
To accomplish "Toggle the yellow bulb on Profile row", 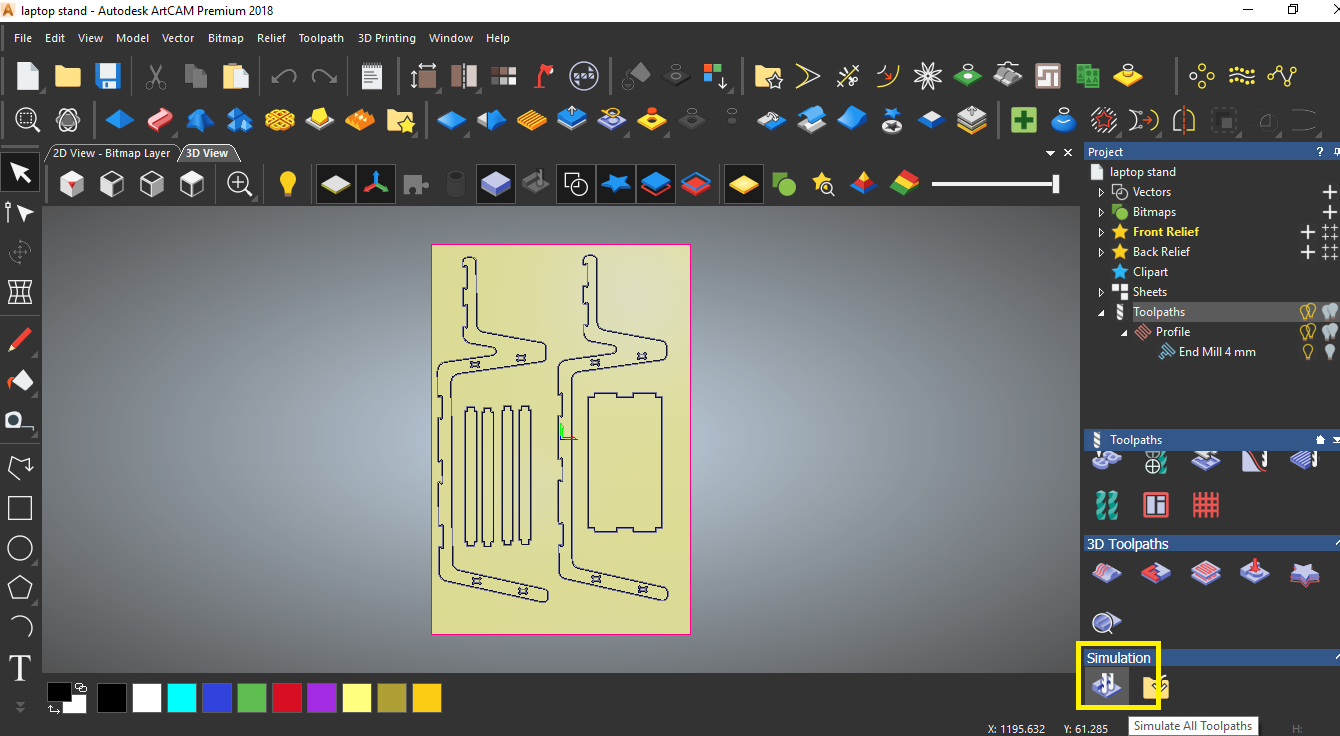I will coord(1306,332).
